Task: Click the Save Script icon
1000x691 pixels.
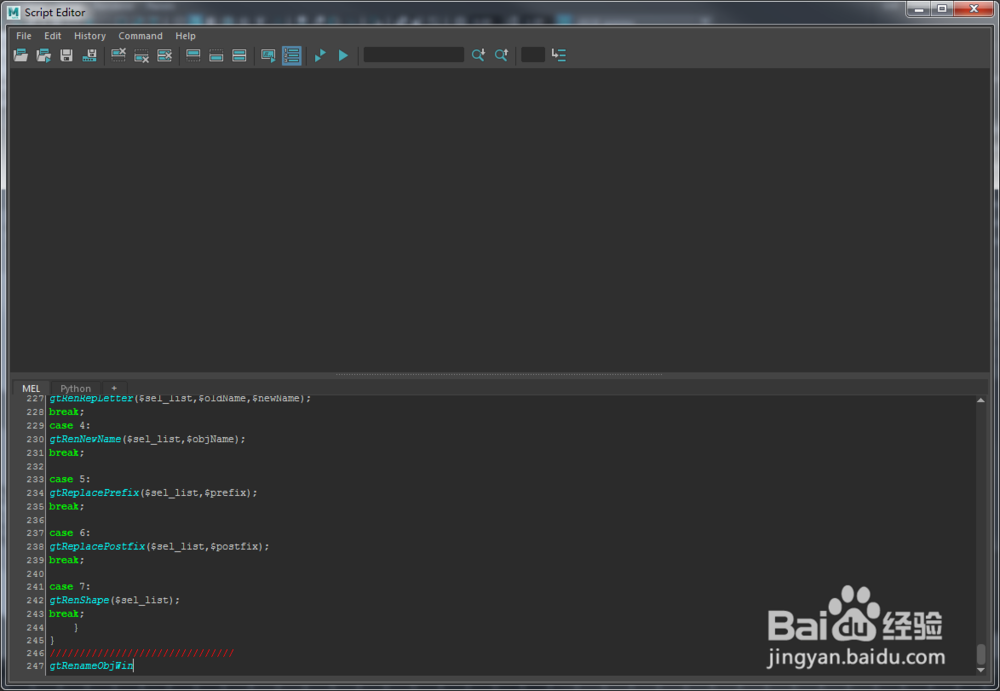Action: (66, 56)
